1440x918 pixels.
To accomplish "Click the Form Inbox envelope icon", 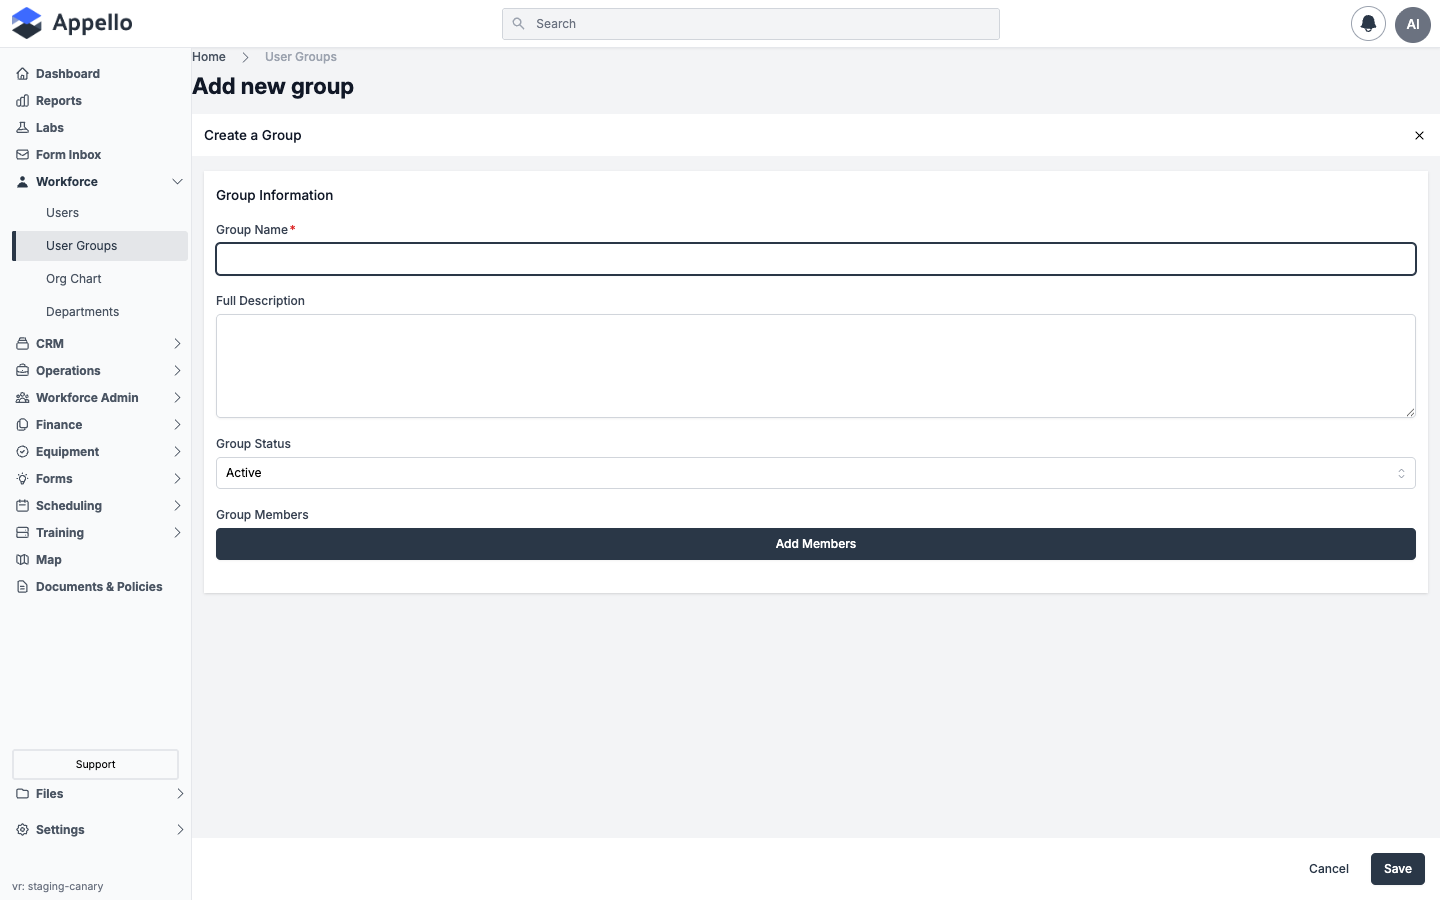I will point(22,155).
